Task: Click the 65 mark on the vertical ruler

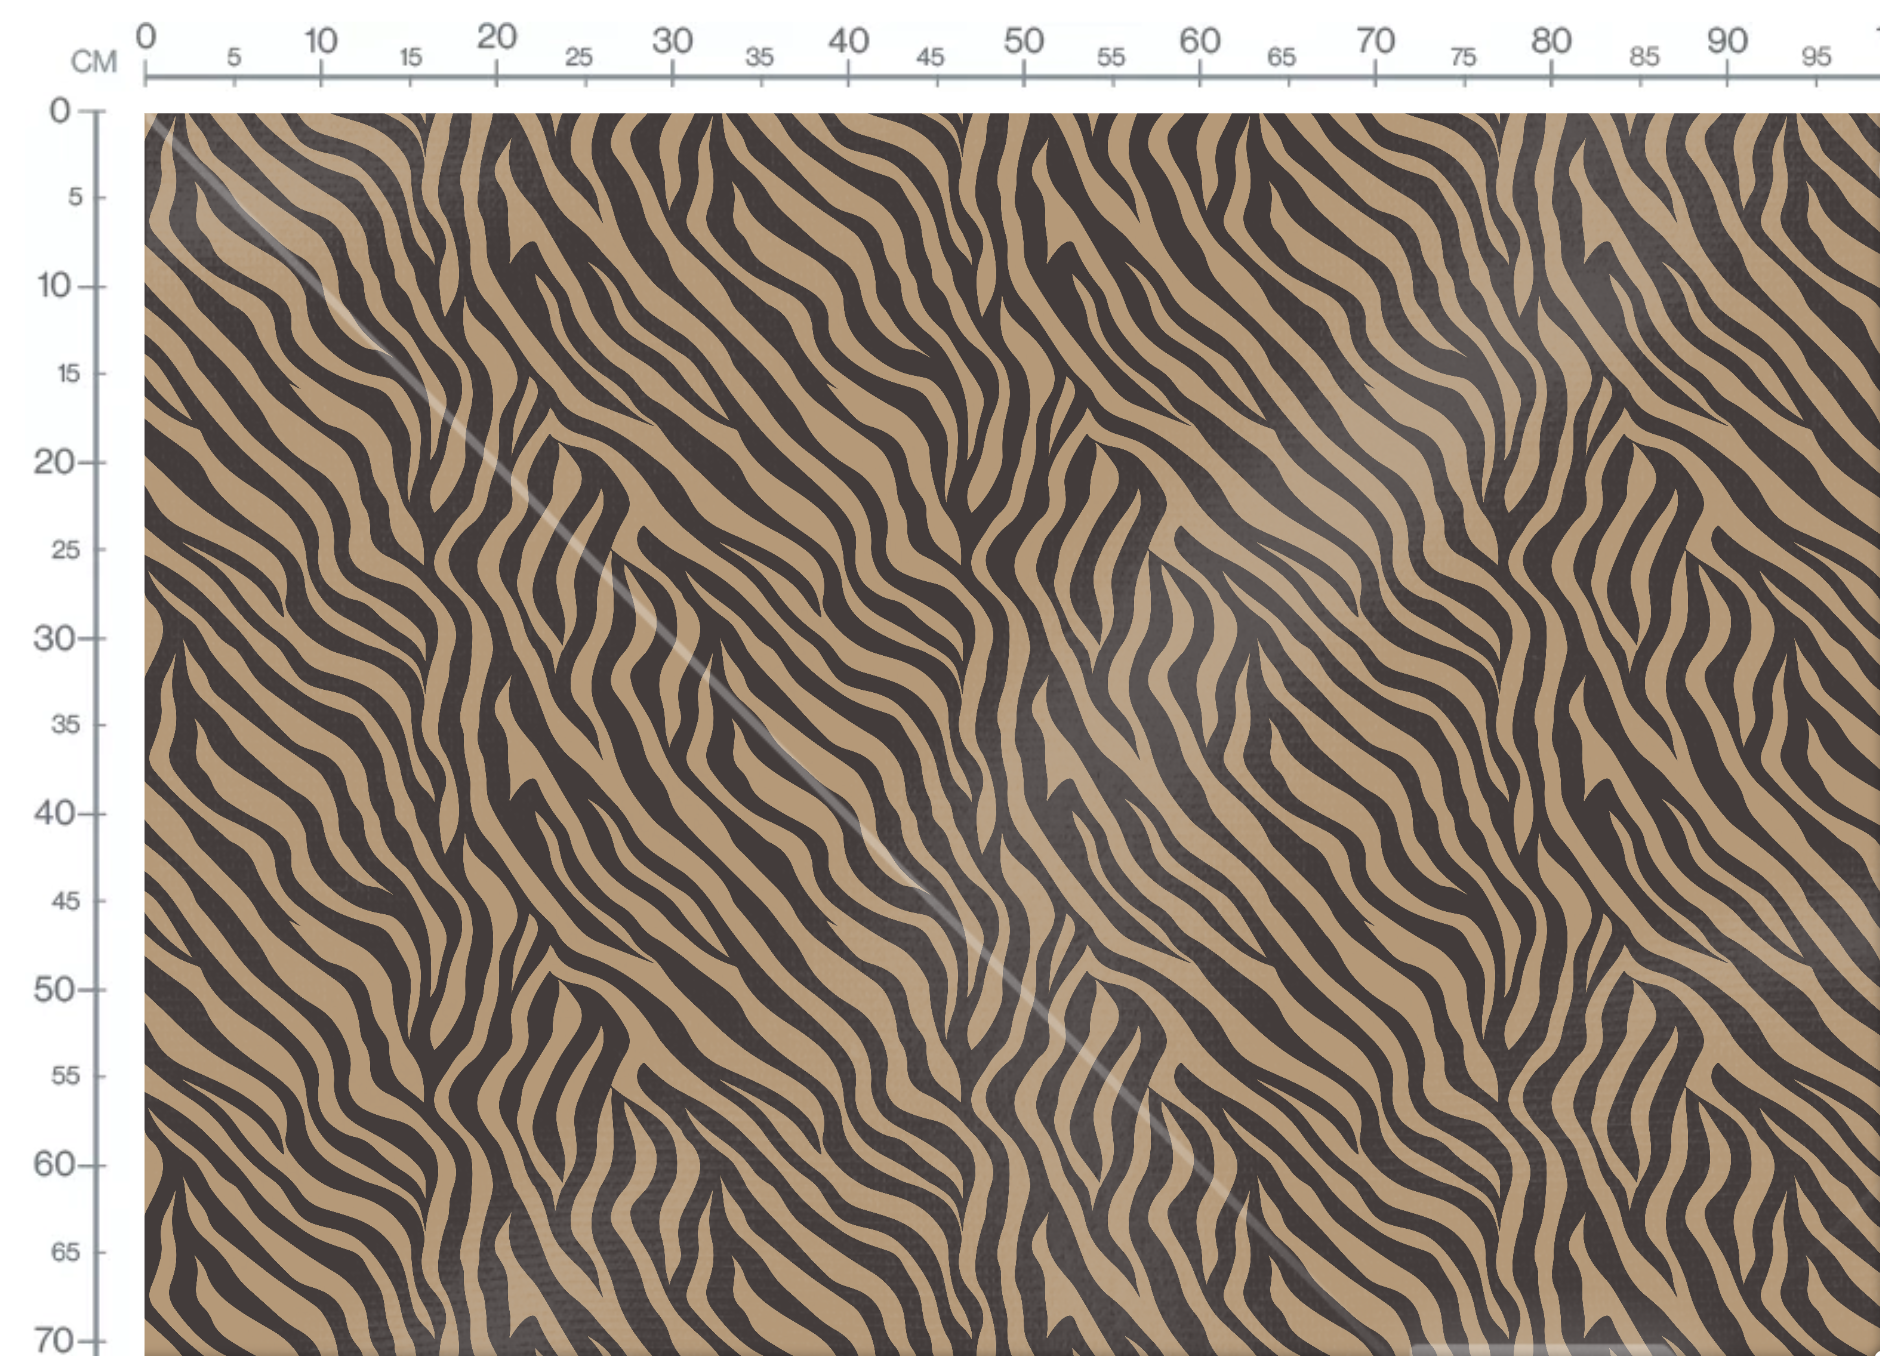Action: click(65, 1252)
